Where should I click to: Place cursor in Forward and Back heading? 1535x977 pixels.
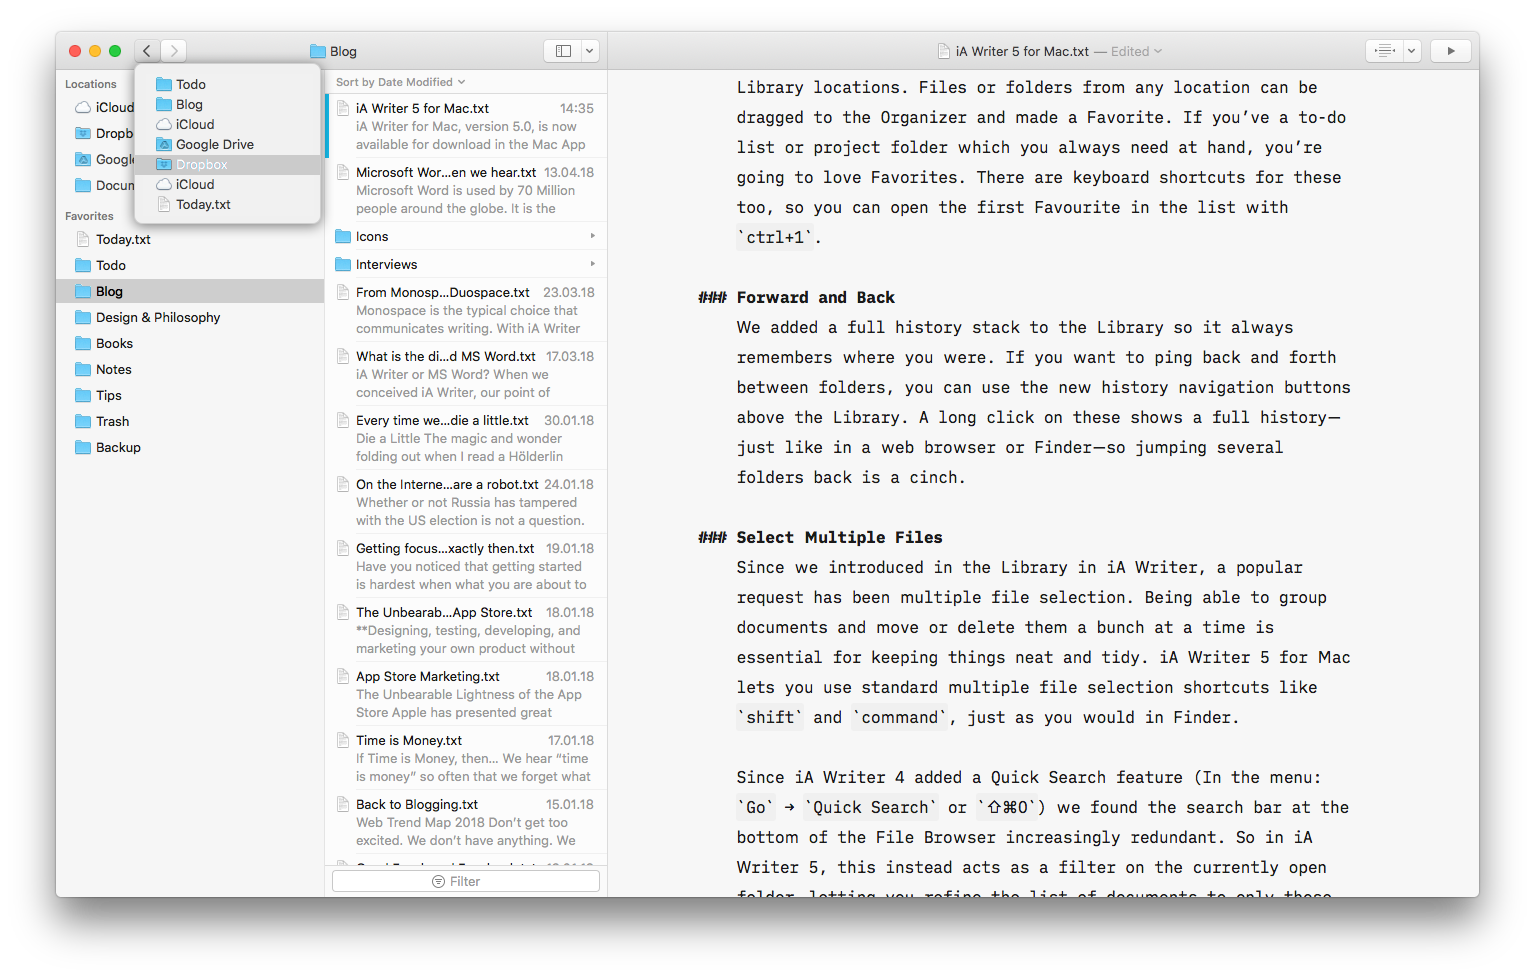(816, 298)
